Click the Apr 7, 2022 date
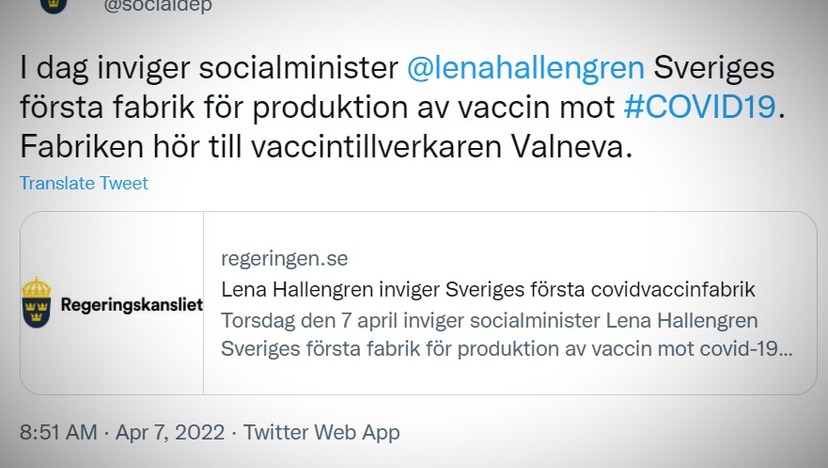Image resolution: width=828 pixels, height=468 pixels. coord(170,432)
